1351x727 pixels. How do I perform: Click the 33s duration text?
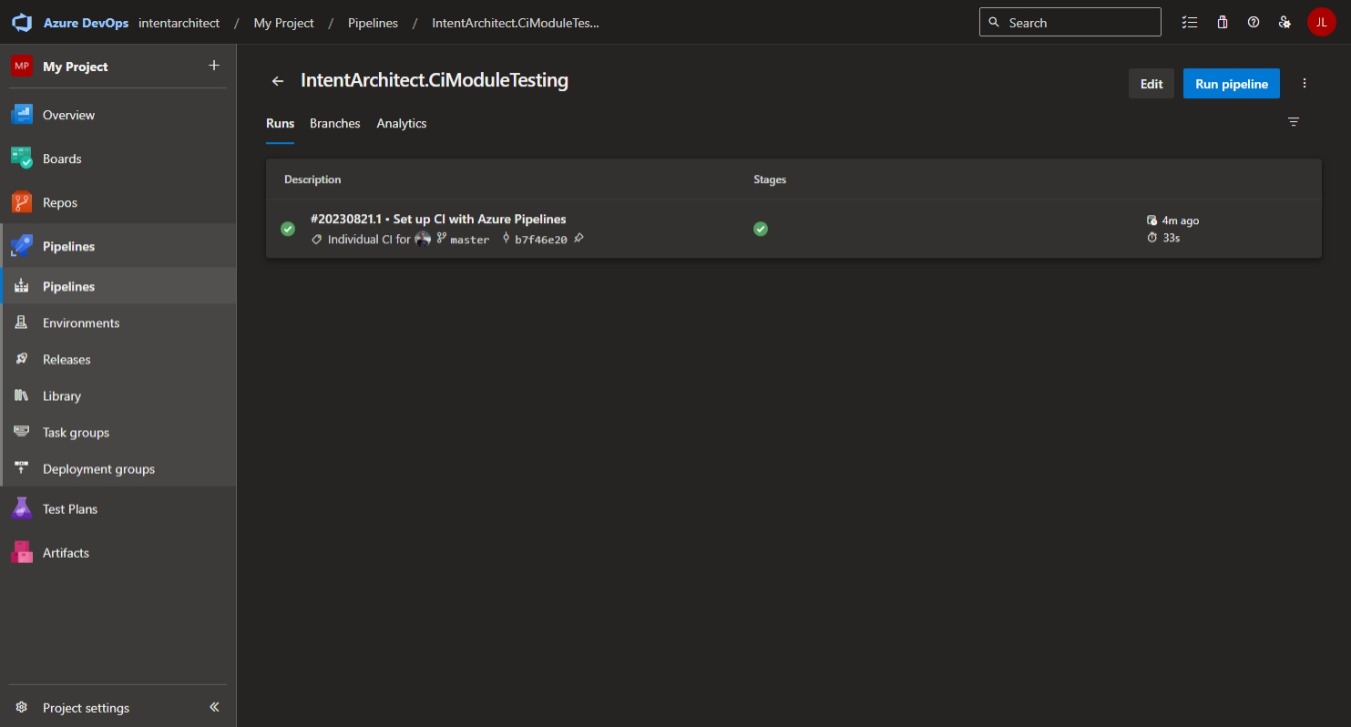(1171, 238)
